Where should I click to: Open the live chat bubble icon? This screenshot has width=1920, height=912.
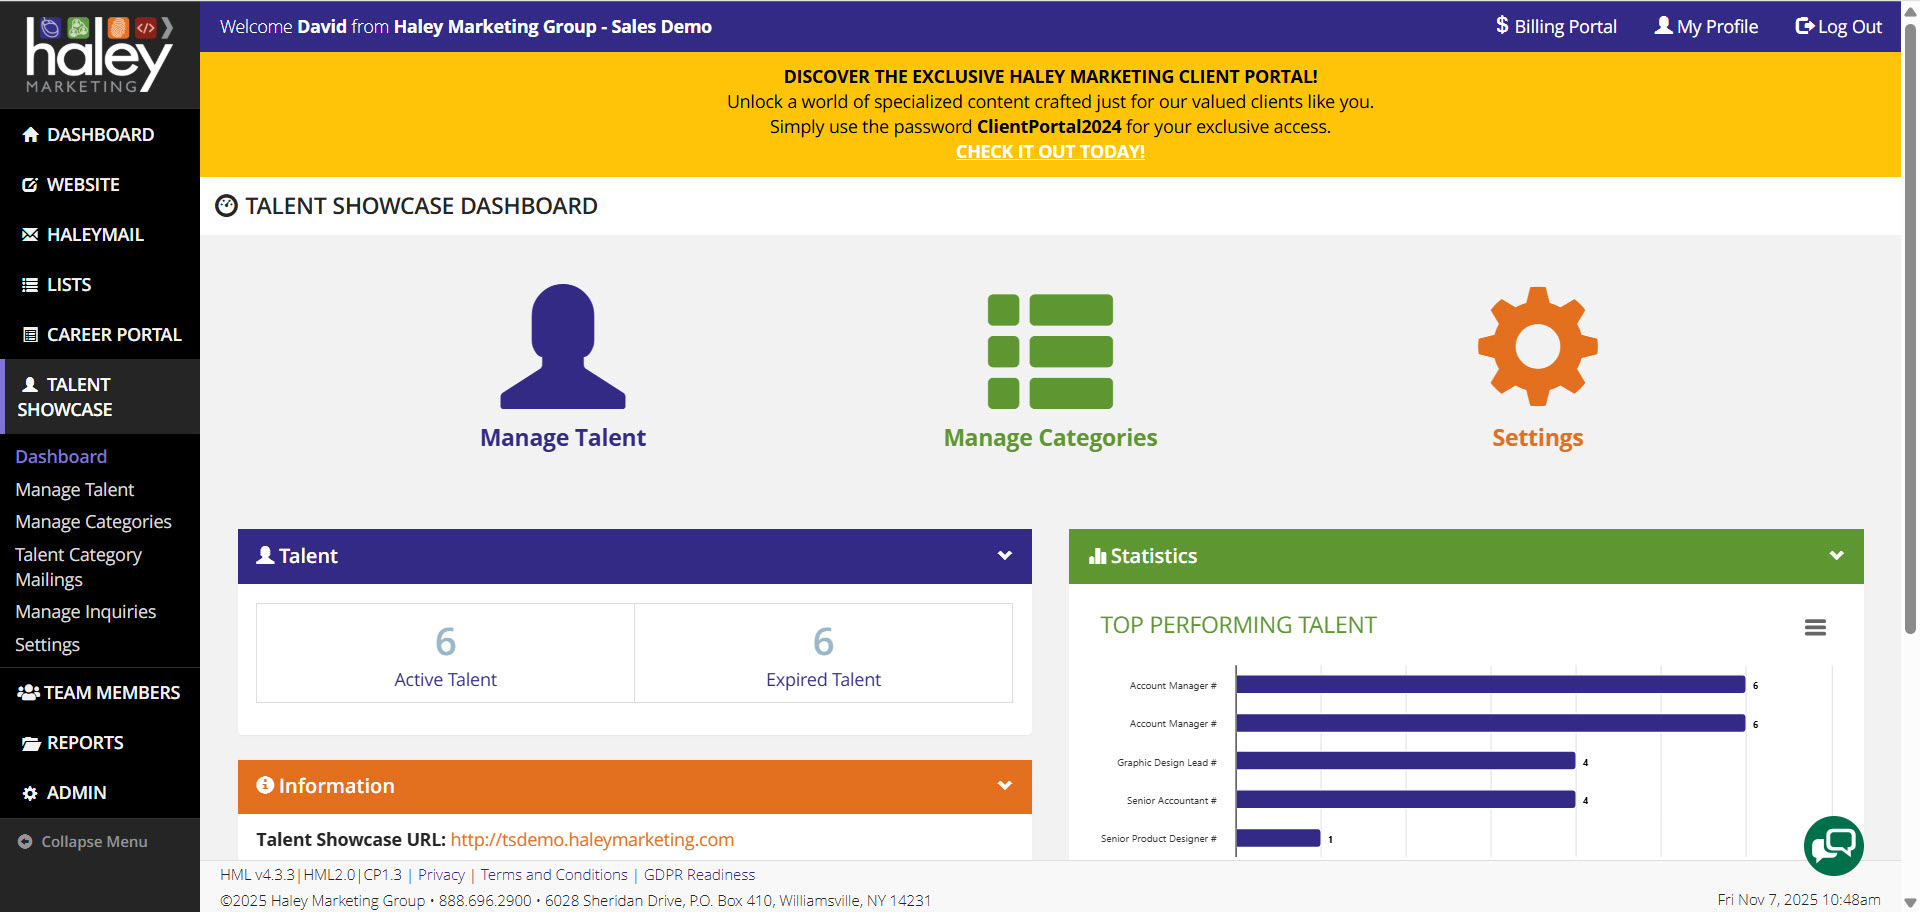(x=1833, y=846)
